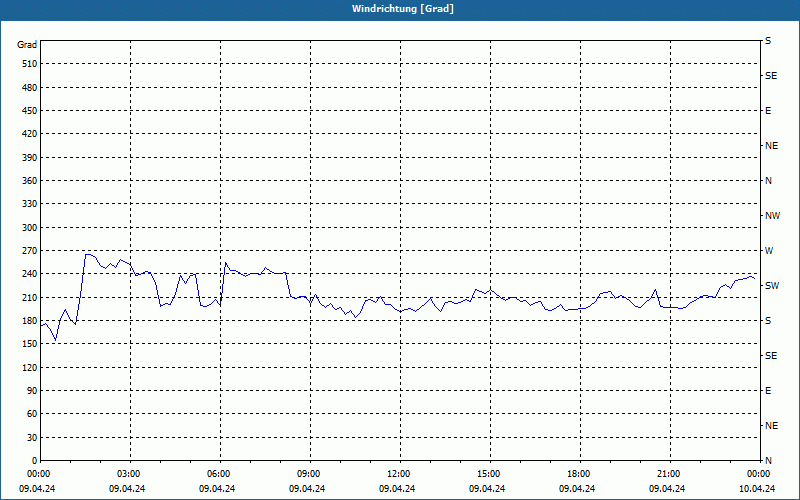This screenshot has width=800, height=500.
Task: Select the 330 y-axis value
Action: click(x=29, y=204)
